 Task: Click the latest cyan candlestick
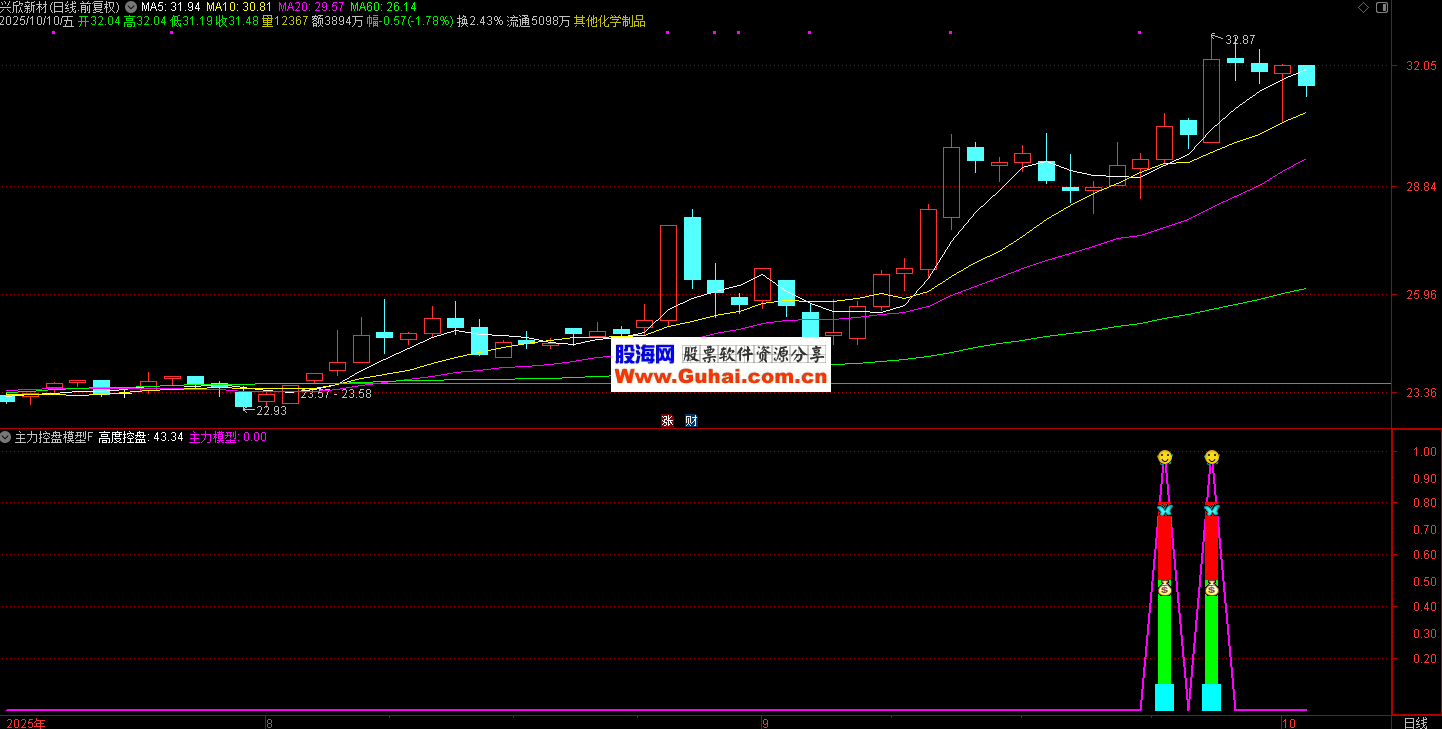[1306, 75]
